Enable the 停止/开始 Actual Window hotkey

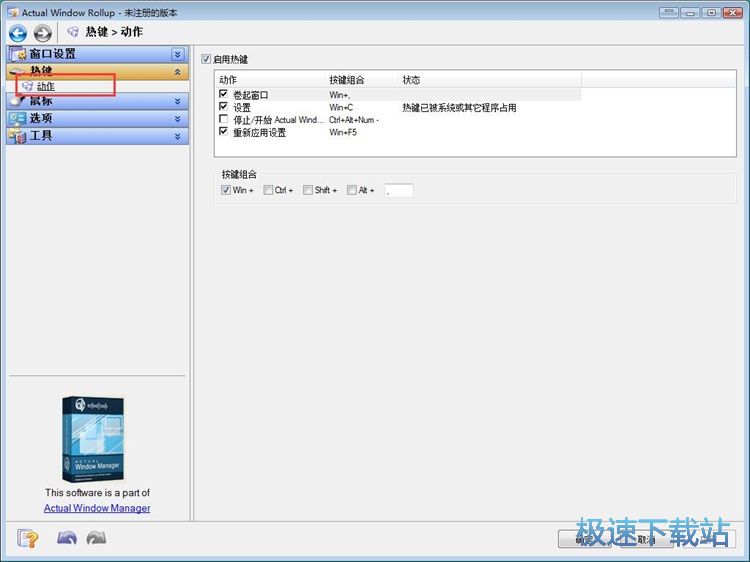(x=224, y=119)
